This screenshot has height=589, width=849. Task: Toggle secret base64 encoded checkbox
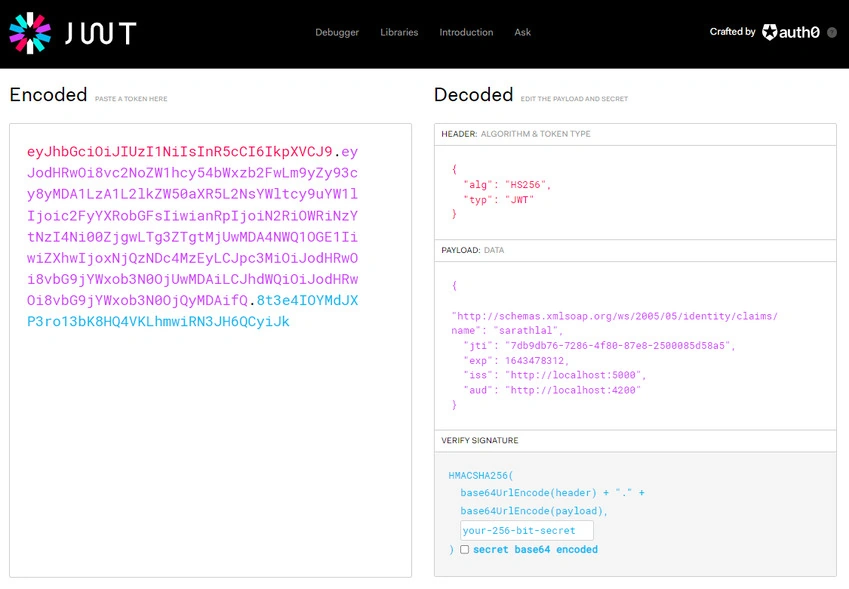pos(465,549)
